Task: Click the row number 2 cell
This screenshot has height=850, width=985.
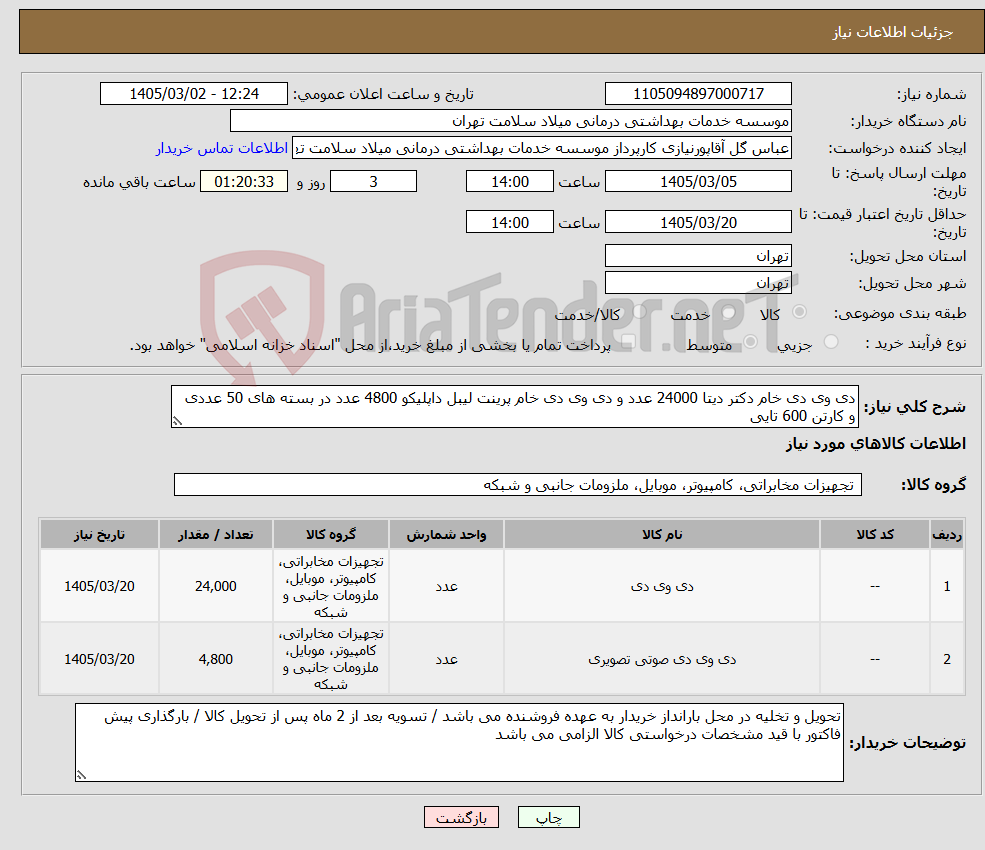Action: click(947, 659)
